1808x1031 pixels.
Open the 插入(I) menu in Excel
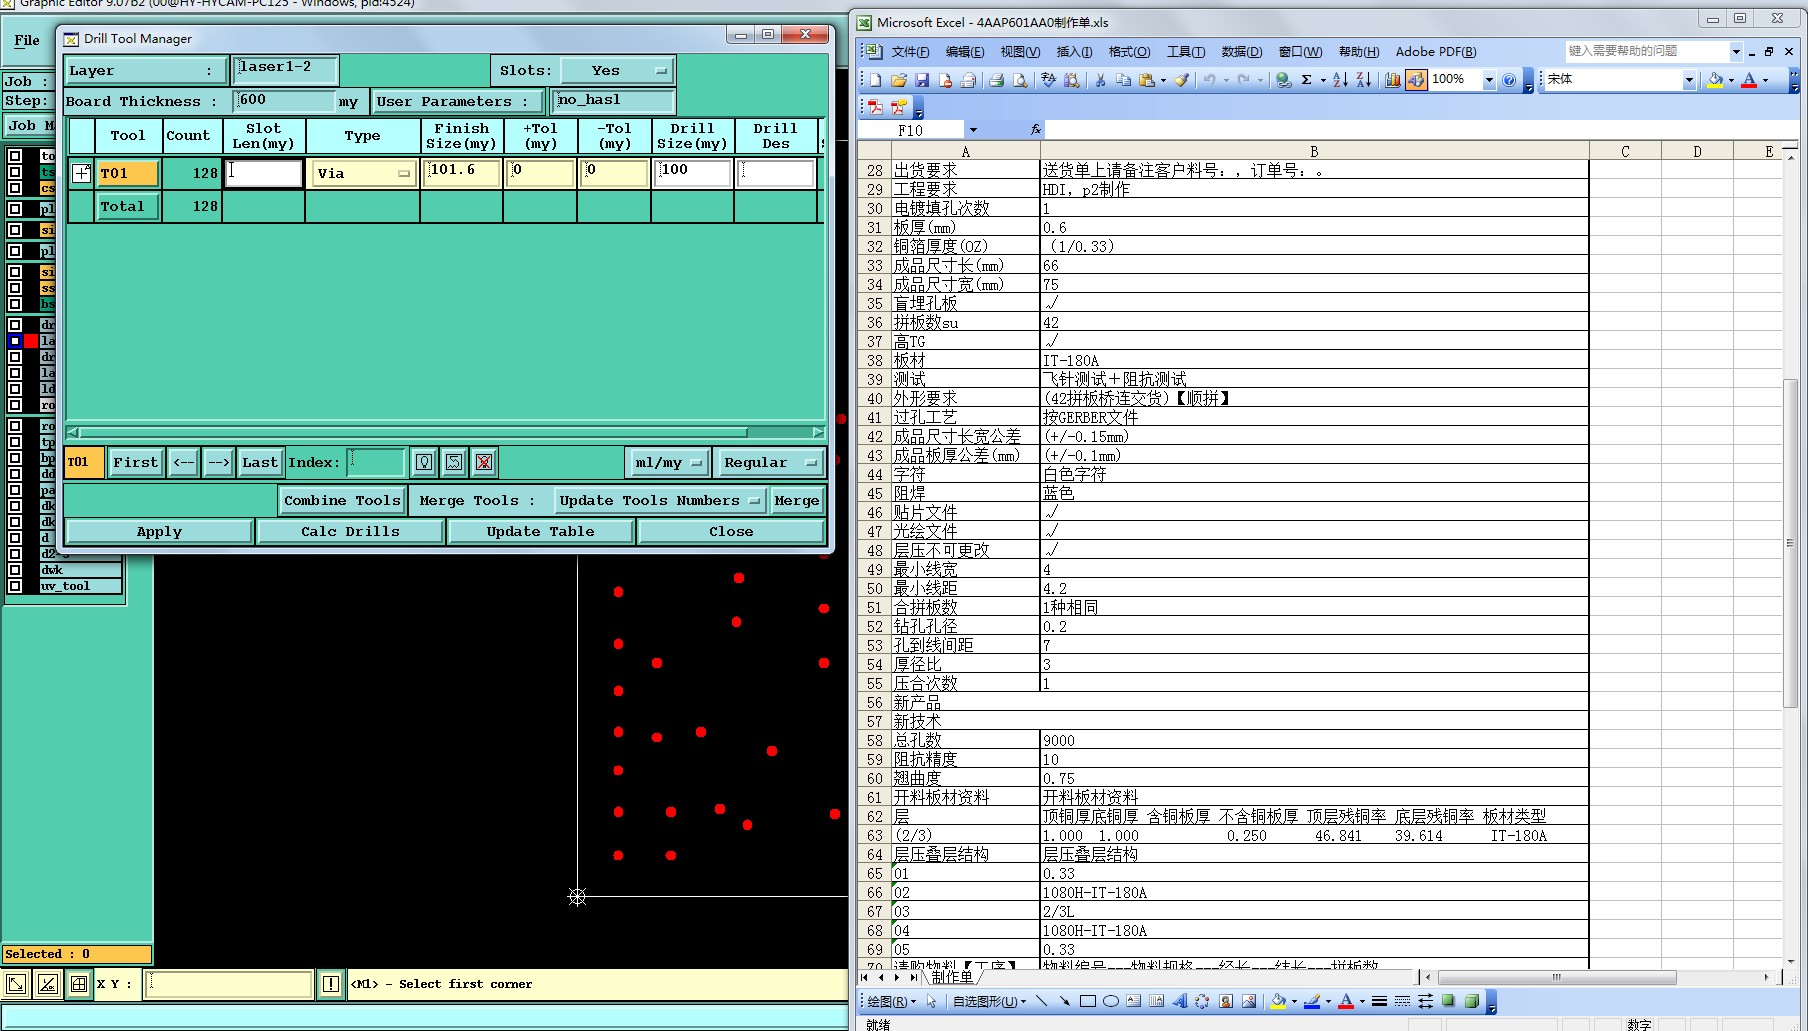pyautogui.click(x=1075, y=52)
